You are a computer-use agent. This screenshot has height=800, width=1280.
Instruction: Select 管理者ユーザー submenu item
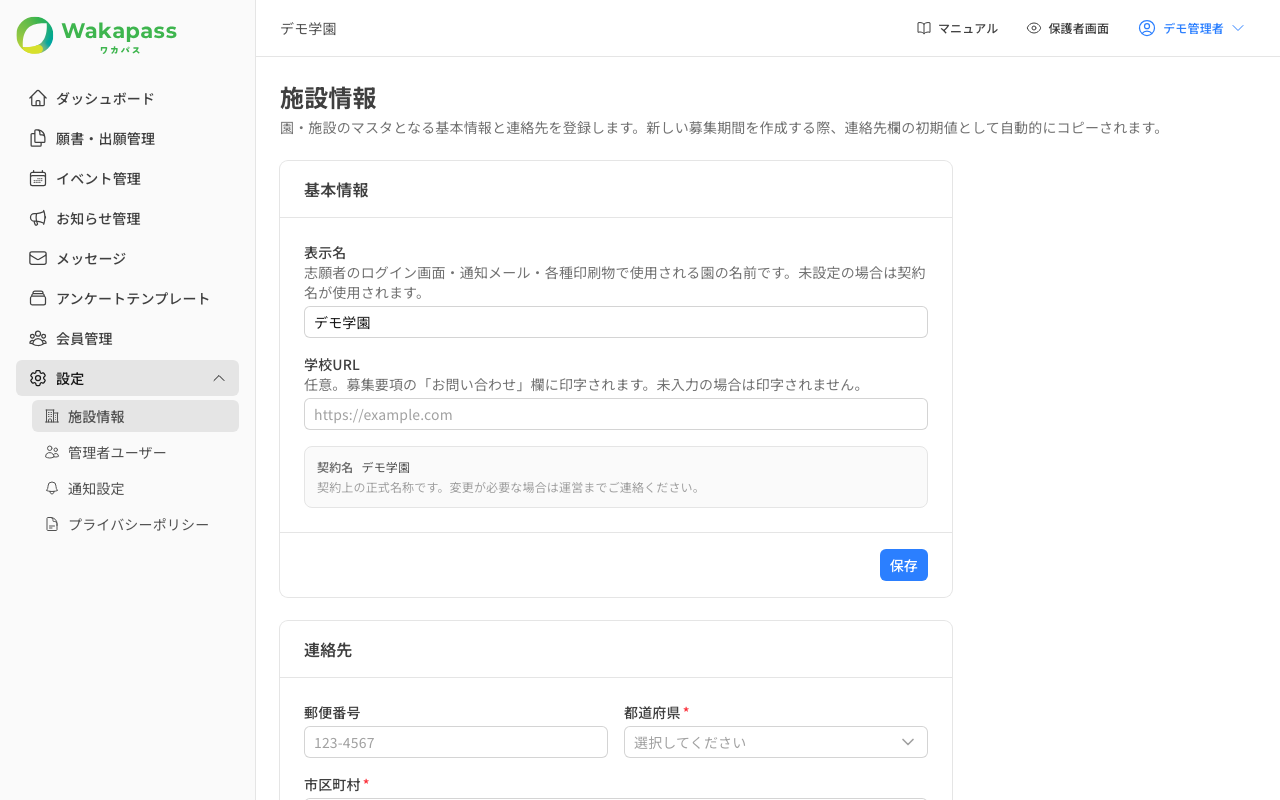(x=135, y=452)
